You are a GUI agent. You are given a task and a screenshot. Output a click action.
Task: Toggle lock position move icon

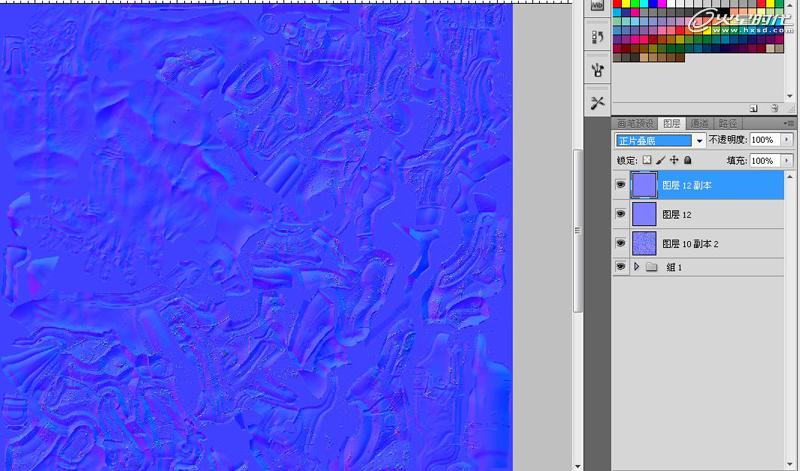674,160
